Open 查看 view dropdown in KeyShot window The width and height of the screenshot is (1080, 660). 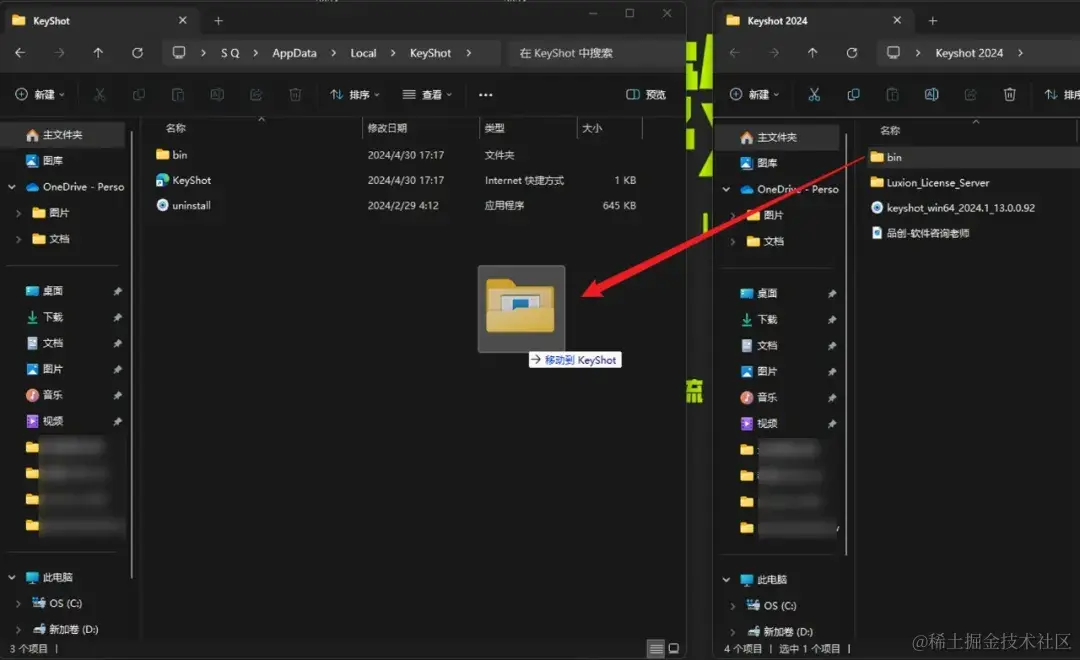(x=427, y=94)
